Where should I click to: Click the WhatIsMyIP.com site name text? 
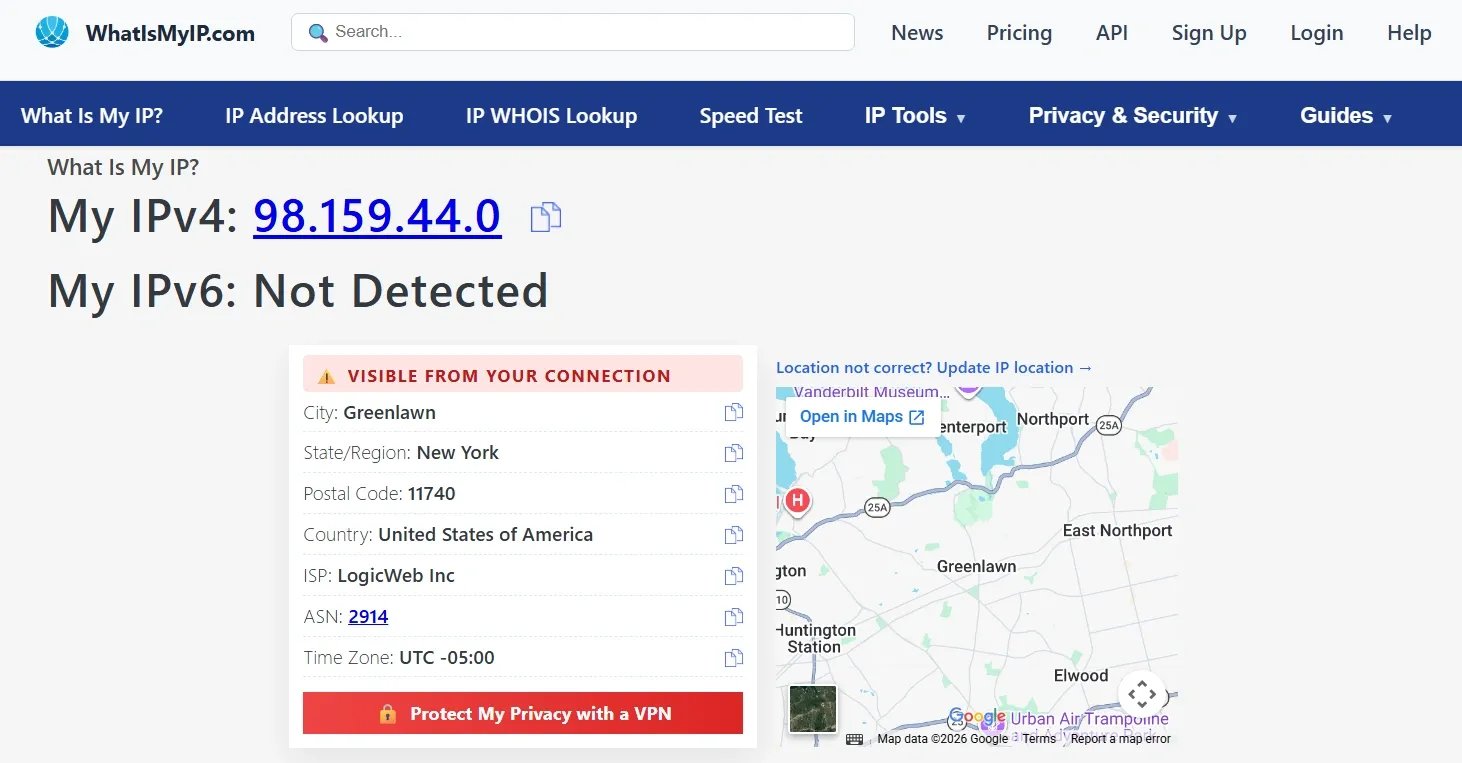(170, 33)
